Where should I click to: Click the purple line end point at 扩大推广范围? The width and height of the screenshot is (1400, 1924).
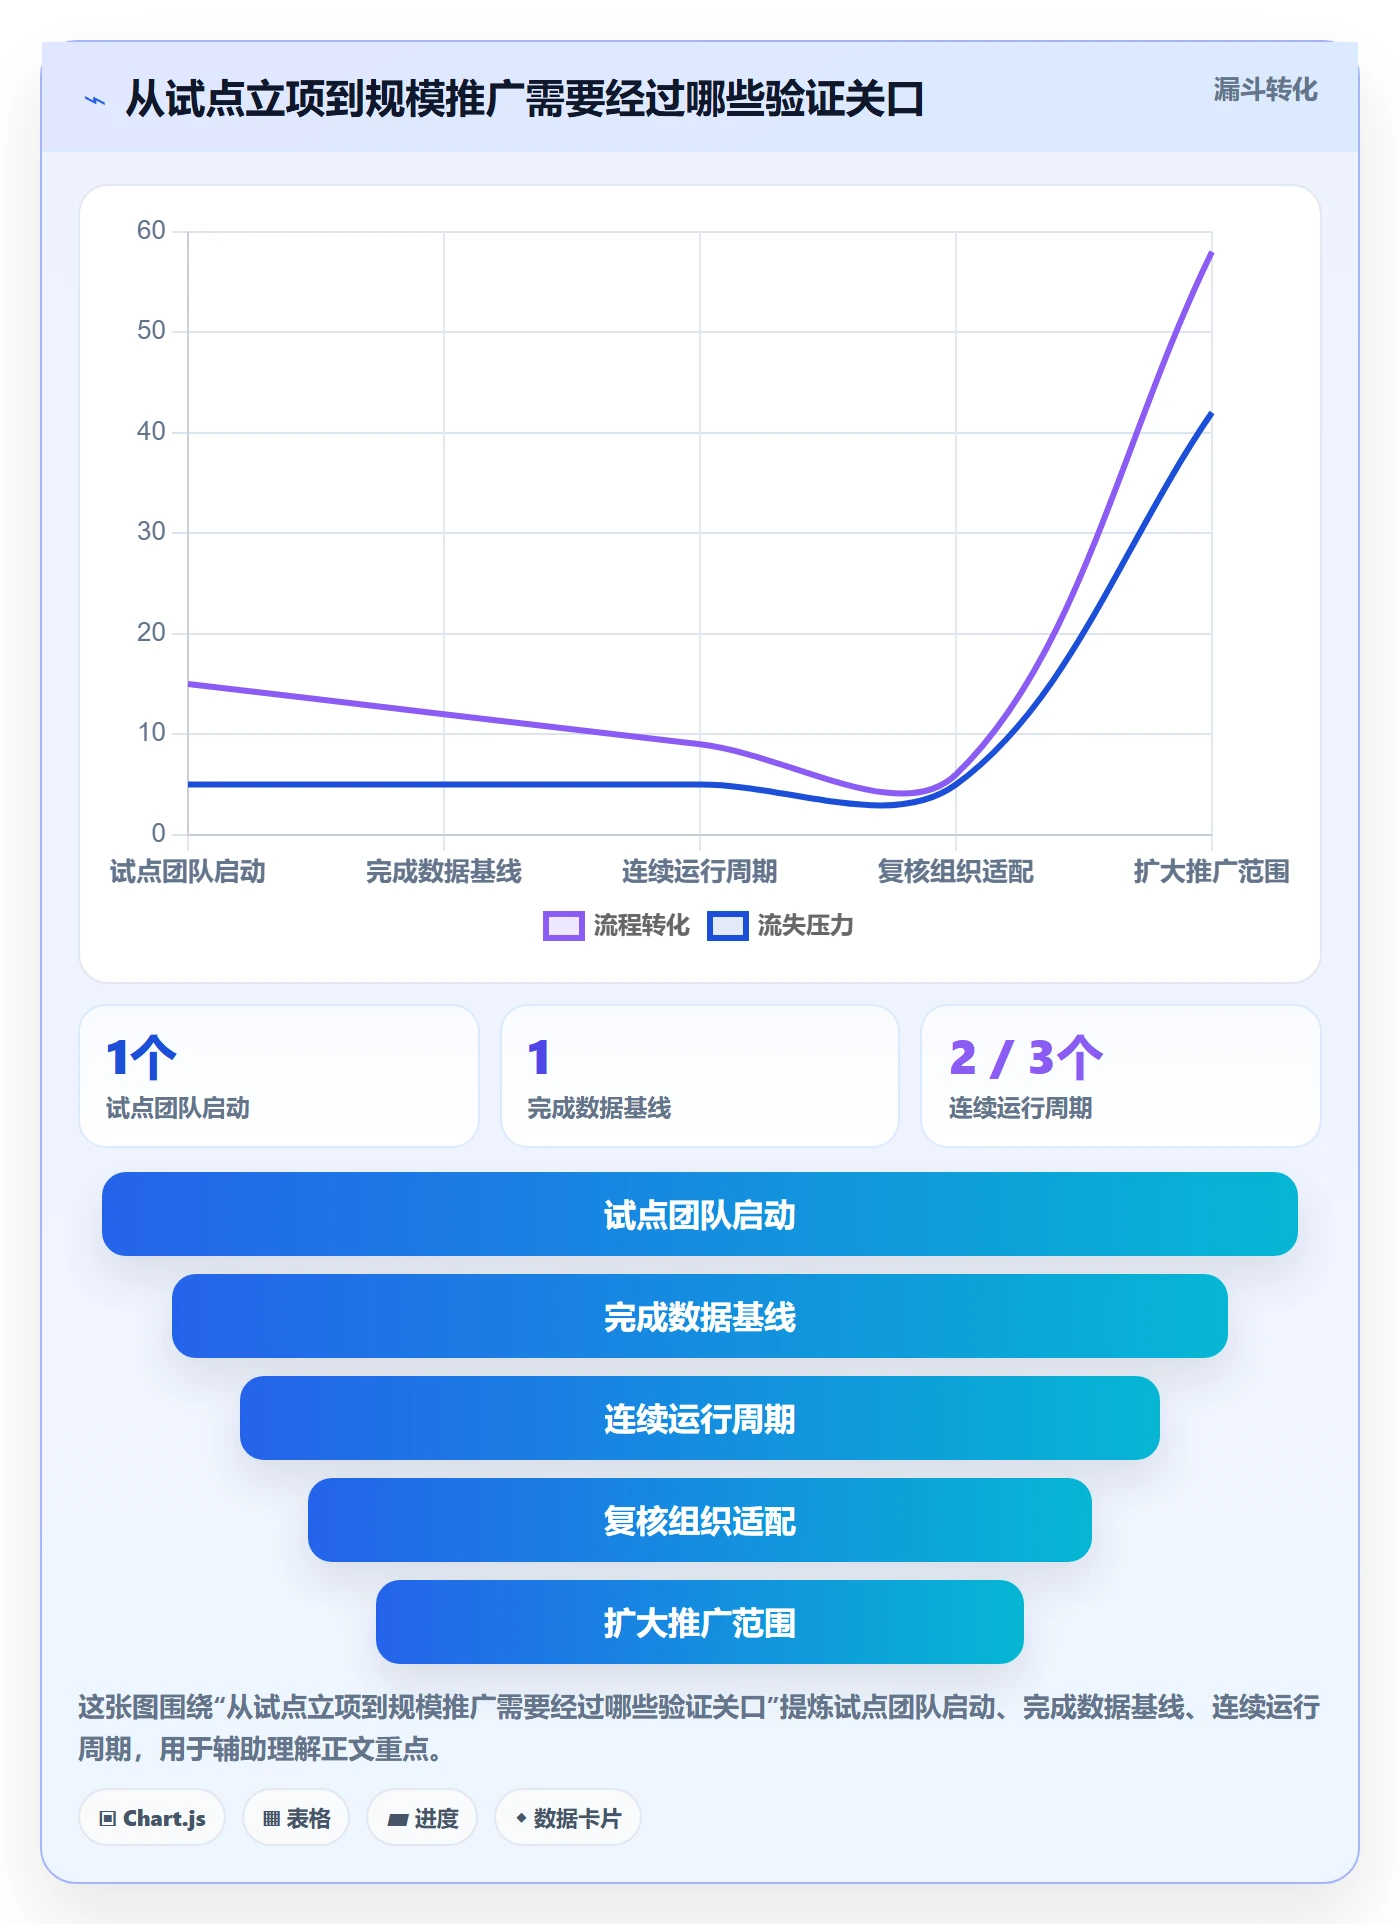coord(1211,253)
